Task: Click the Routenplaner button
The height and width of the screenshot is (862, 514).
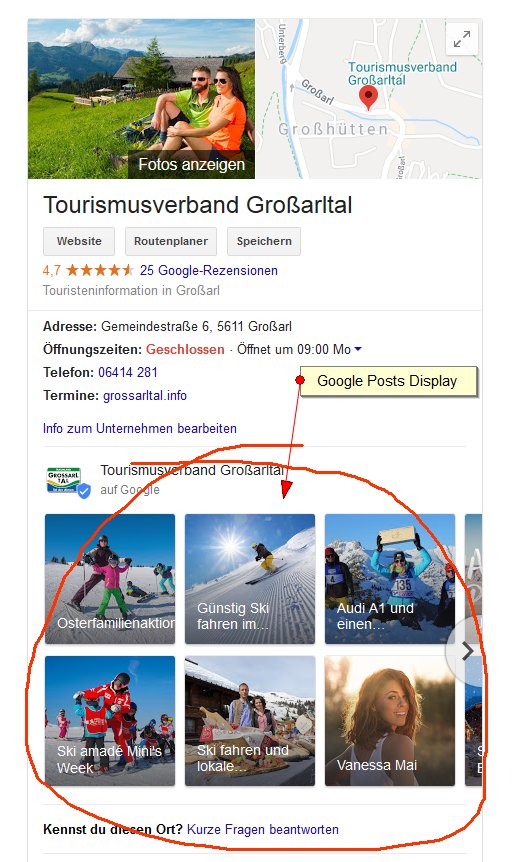Action: pyautogui.click(x=171, y=241)
